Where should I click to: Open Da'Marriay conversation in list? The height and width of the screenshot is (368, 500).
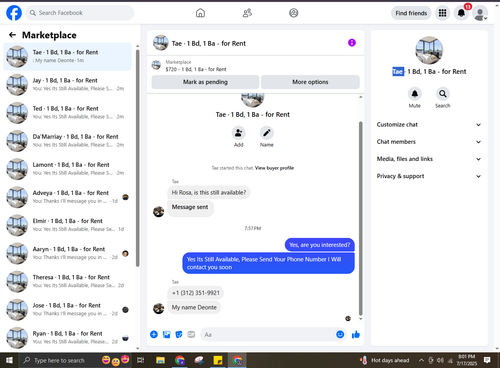coord(68,141)
